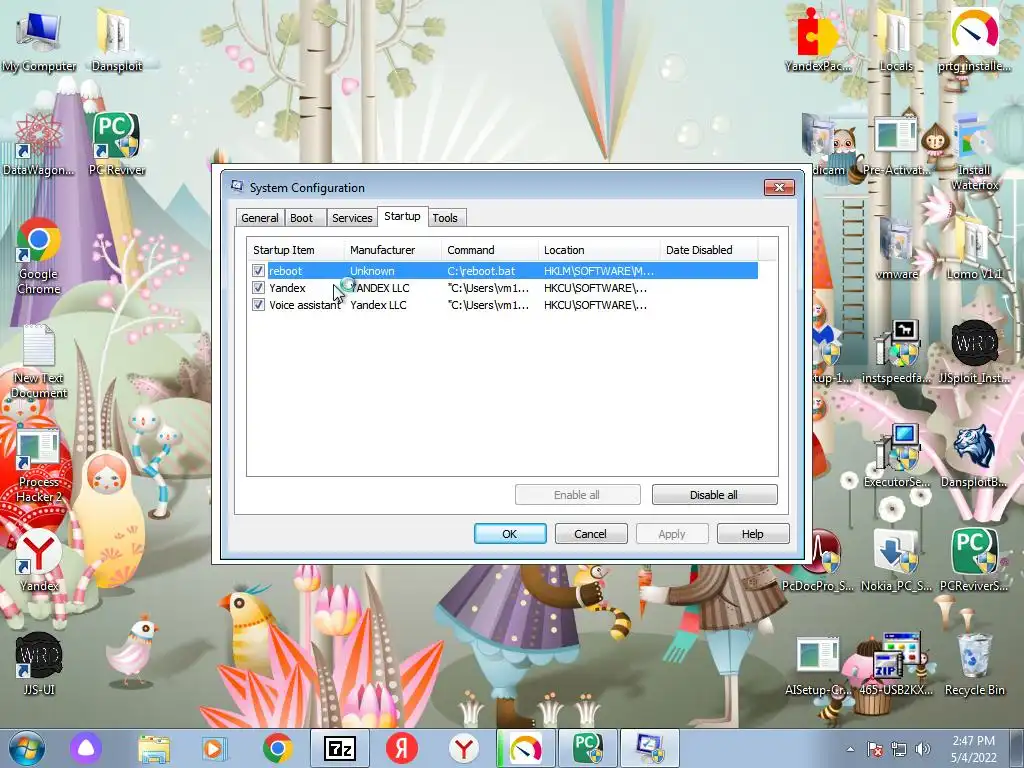The width and height of the screenshot is (1024, 768).
Task: Sort by Manufacturer column header
Action: coord(392,249)
